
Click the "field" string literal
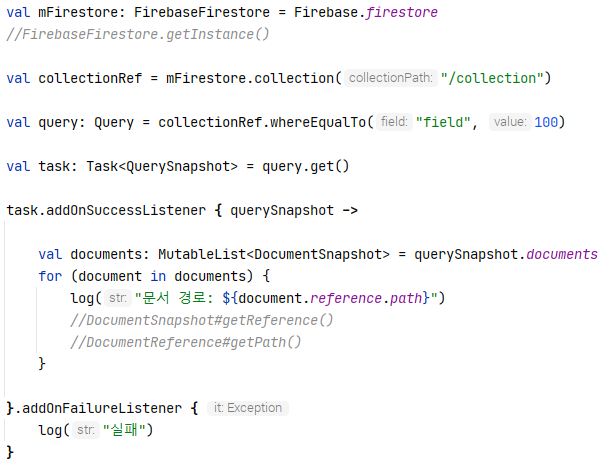pos(443,122)
